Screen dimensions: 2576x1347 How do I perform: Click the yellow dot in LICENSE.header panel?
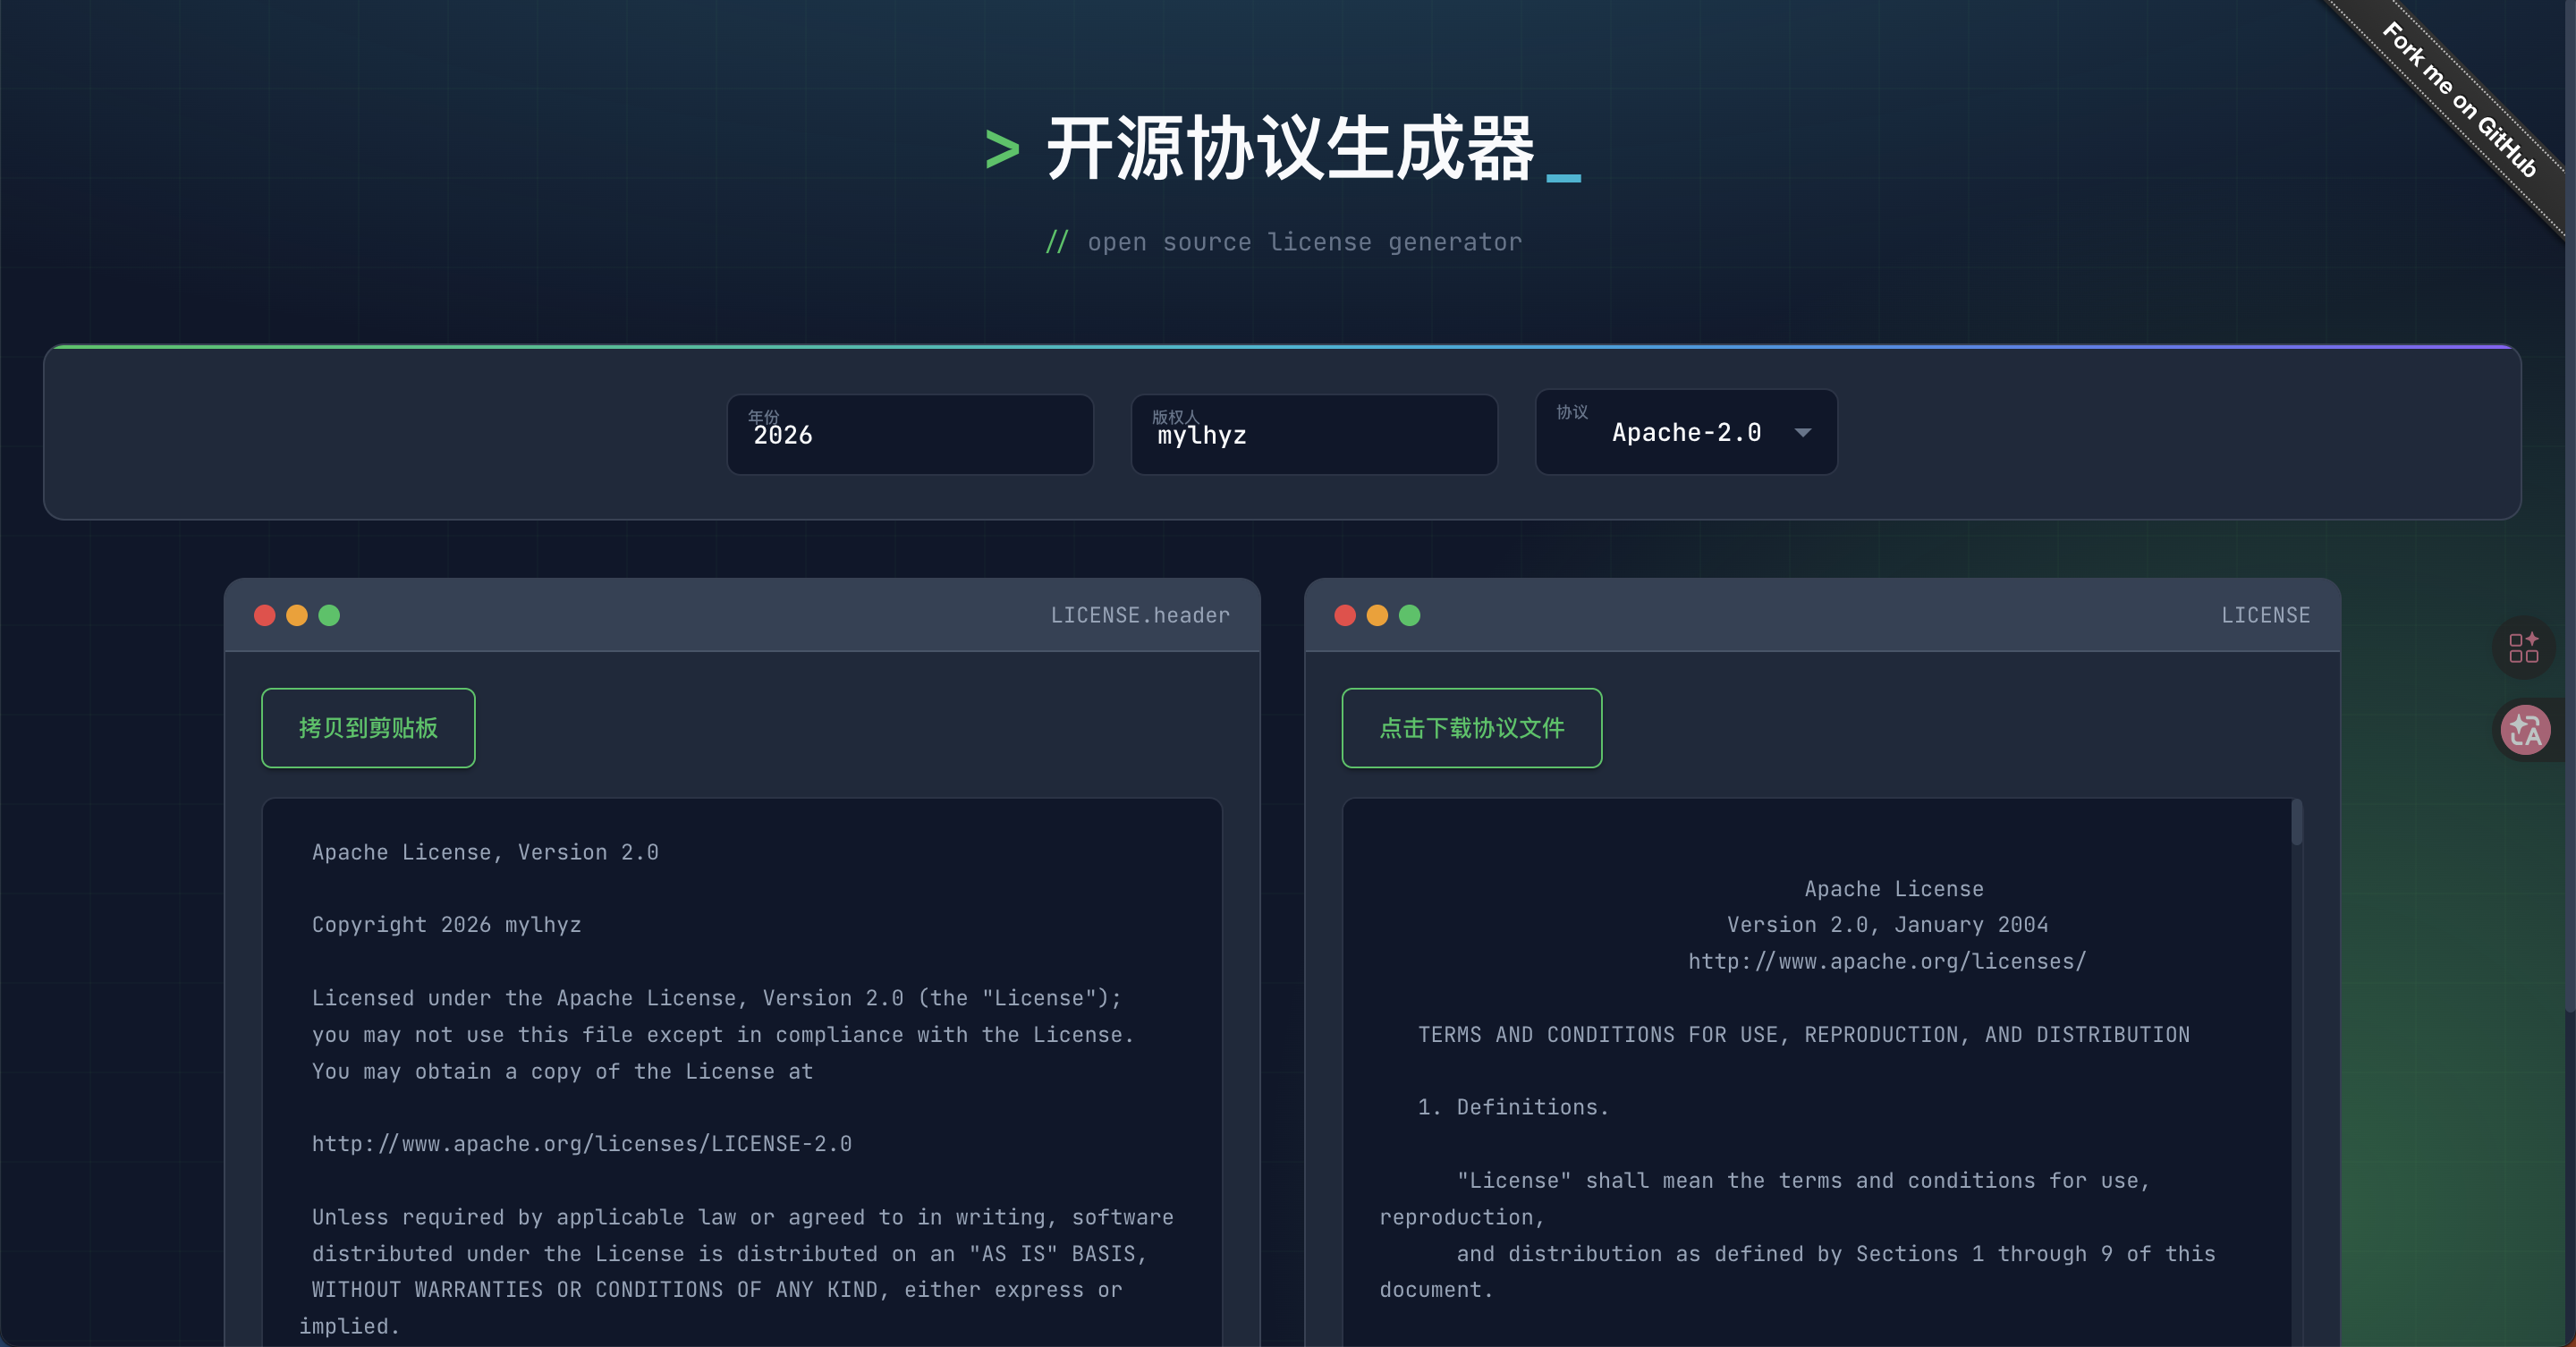point(297,615)
